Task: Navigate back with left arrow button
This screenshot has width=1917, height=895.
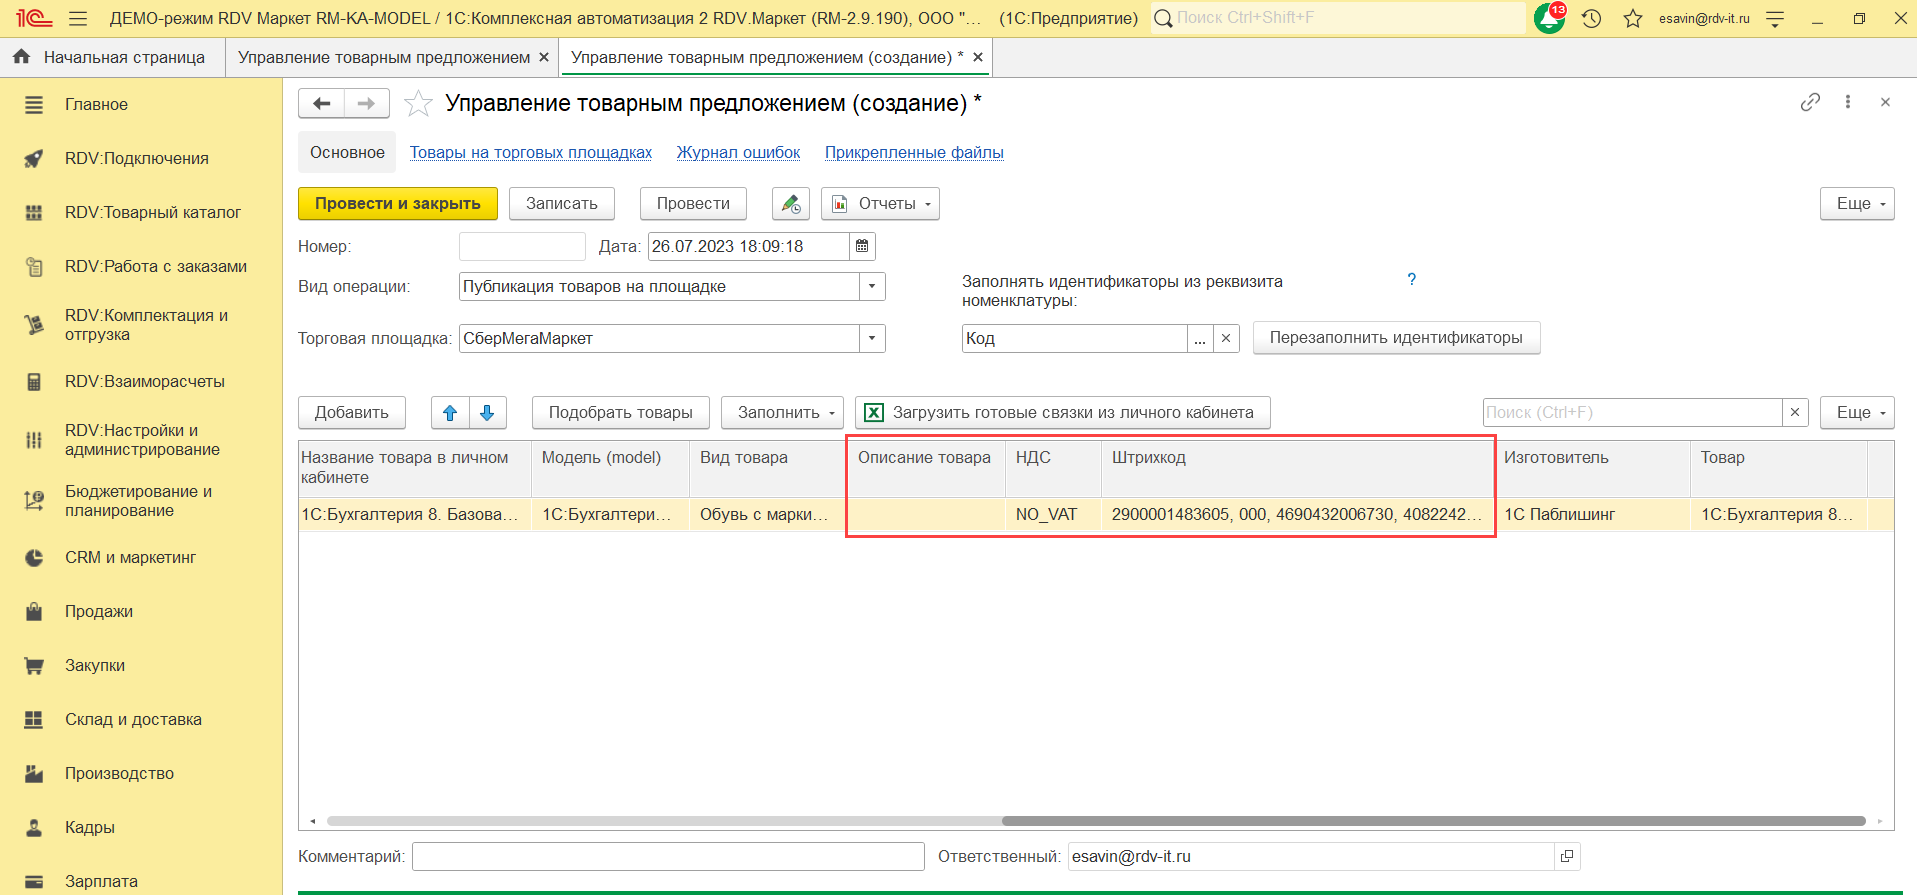Action: pos(321,103)
